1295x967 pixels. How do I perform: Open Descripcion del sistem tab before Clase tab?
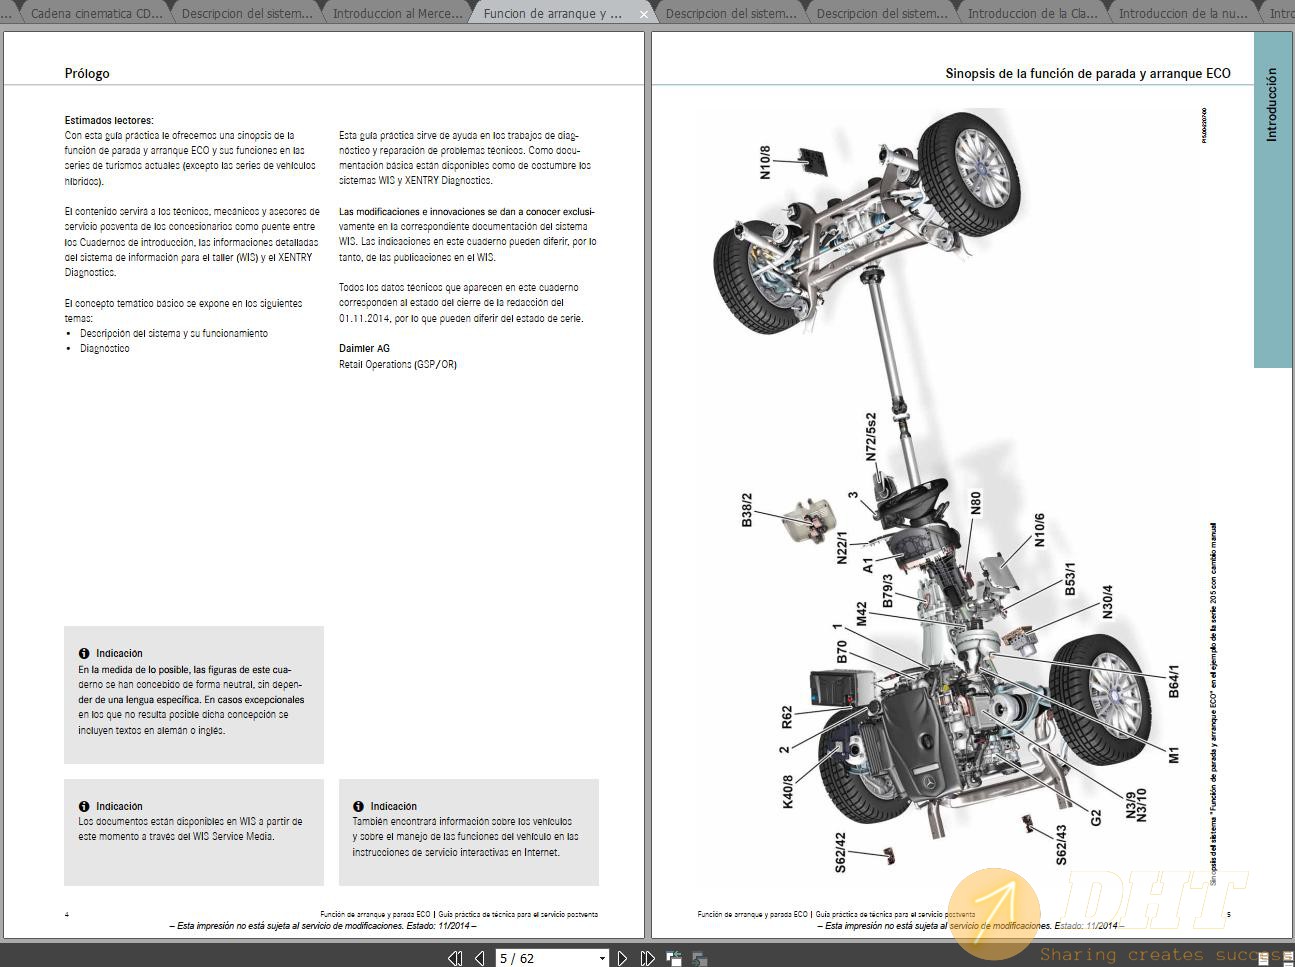pos(881,14)
